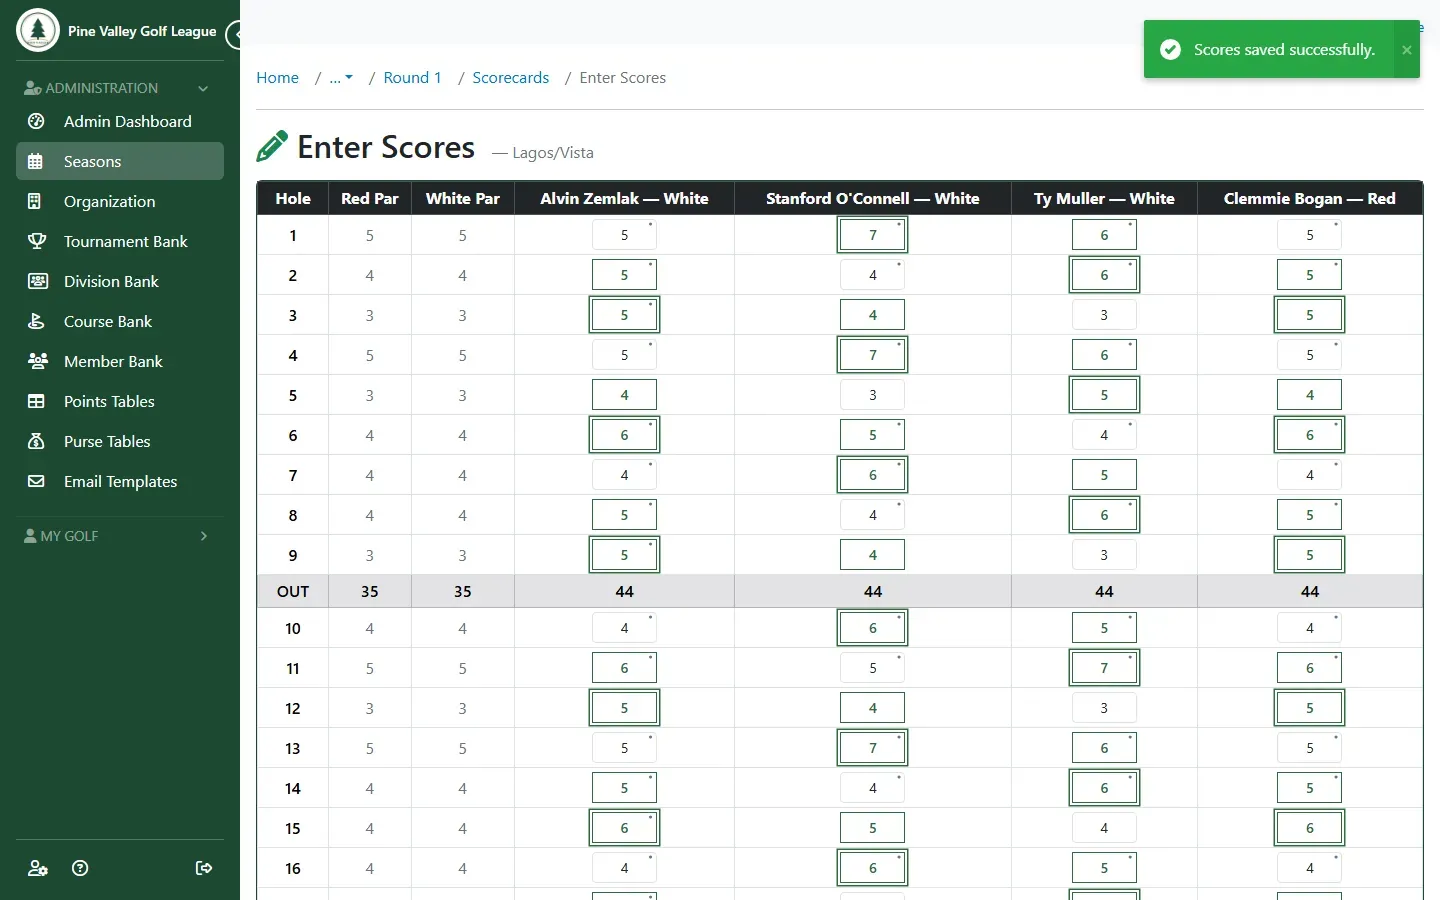Open user settings icon at the sidebar bottom
Screen dimensions: 1440x900
coord(38,868)
